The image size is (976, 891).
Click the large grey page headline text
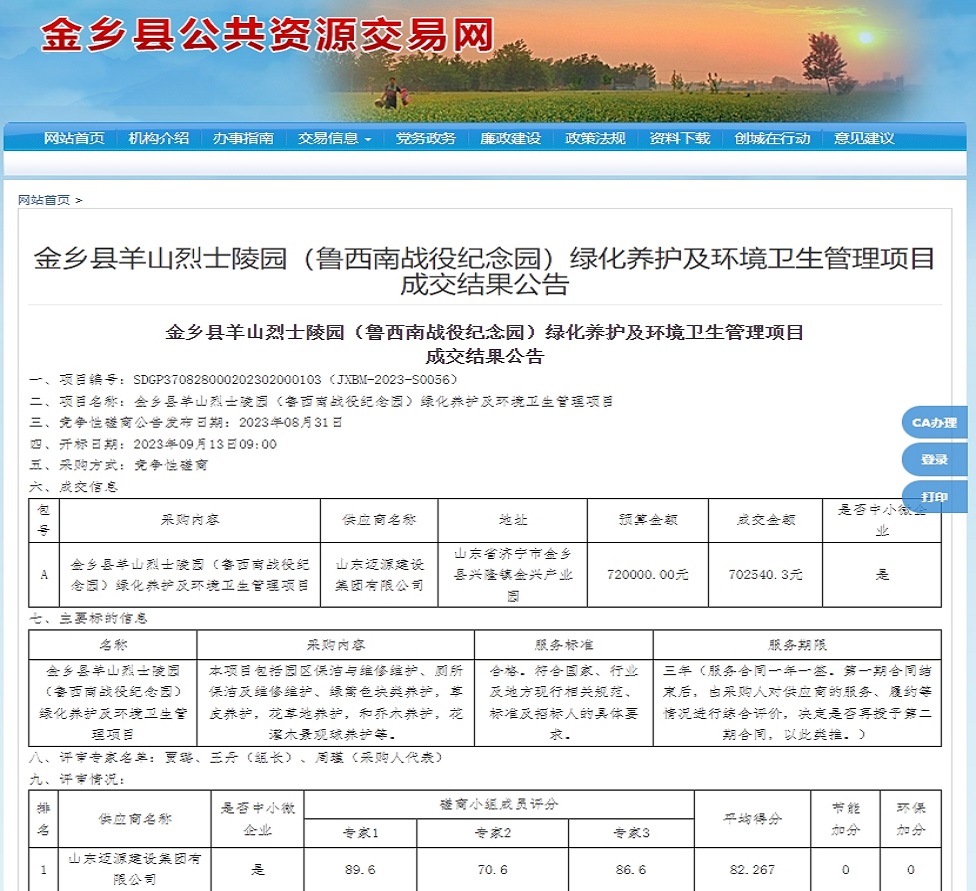(x=484, y=271)
